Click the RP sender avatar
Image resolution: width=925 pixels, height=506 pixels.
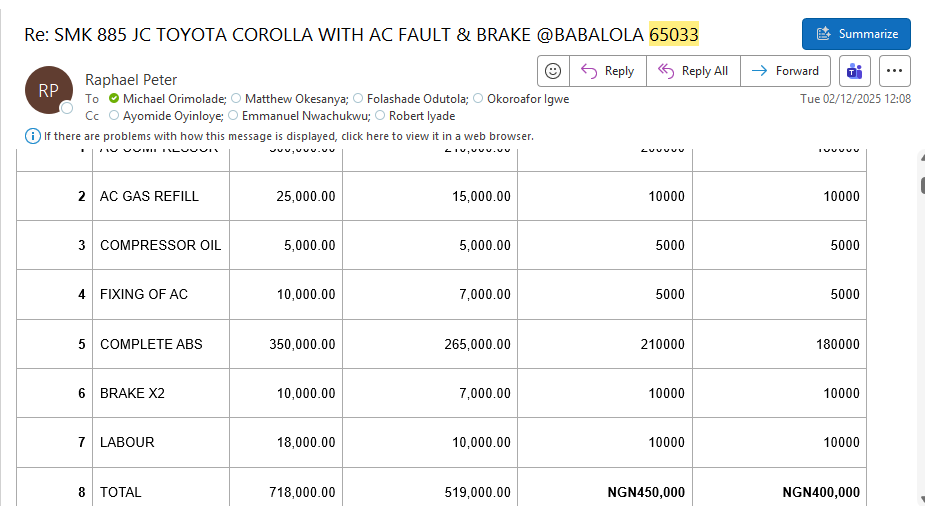click(x=48, y=90)
